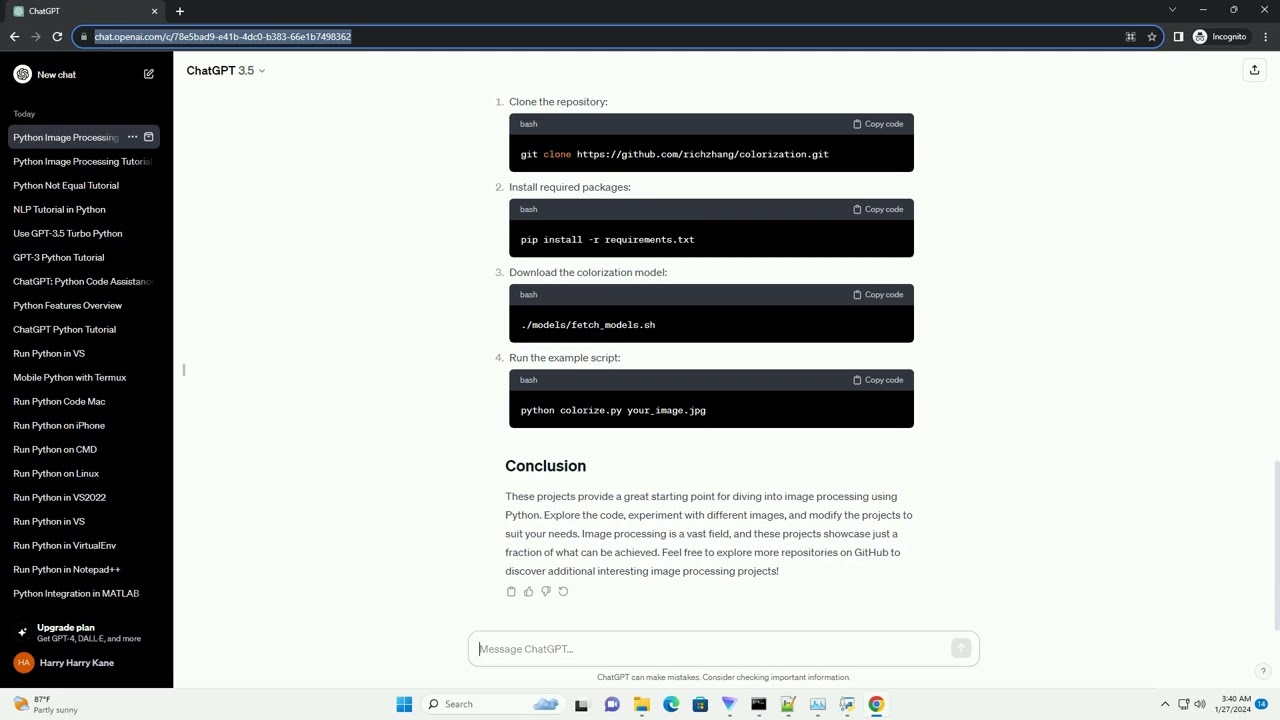Open the Python Features Overview chat
1280x720 pixels.
pos(84,305)
